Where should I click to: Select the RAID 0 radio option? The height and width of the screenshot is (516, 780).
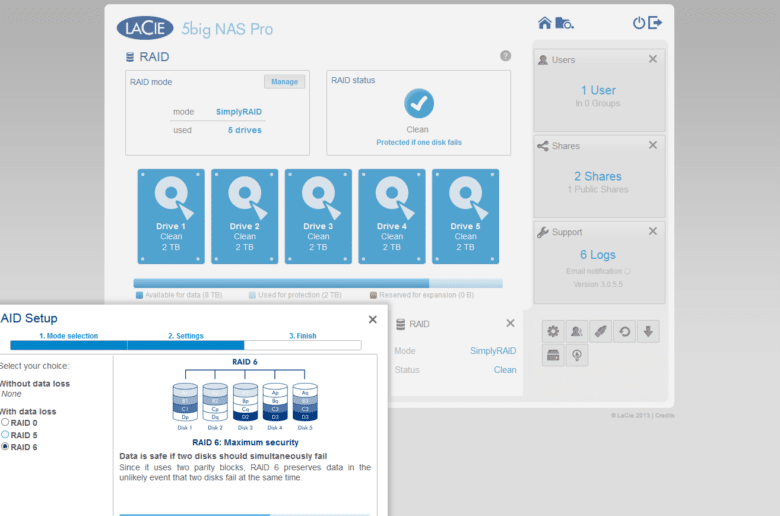[5, 422]
